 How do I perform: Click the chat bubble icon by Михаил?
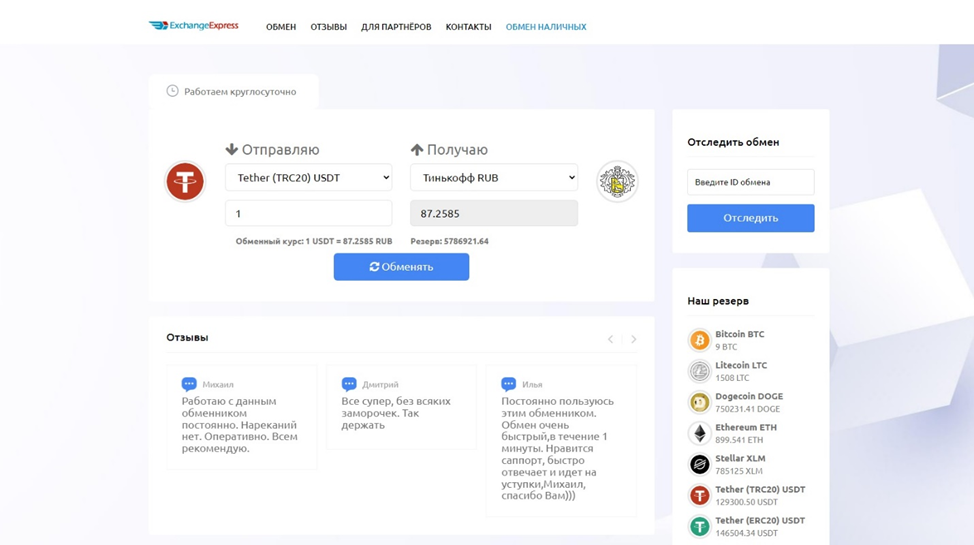(x=189, y=384)
